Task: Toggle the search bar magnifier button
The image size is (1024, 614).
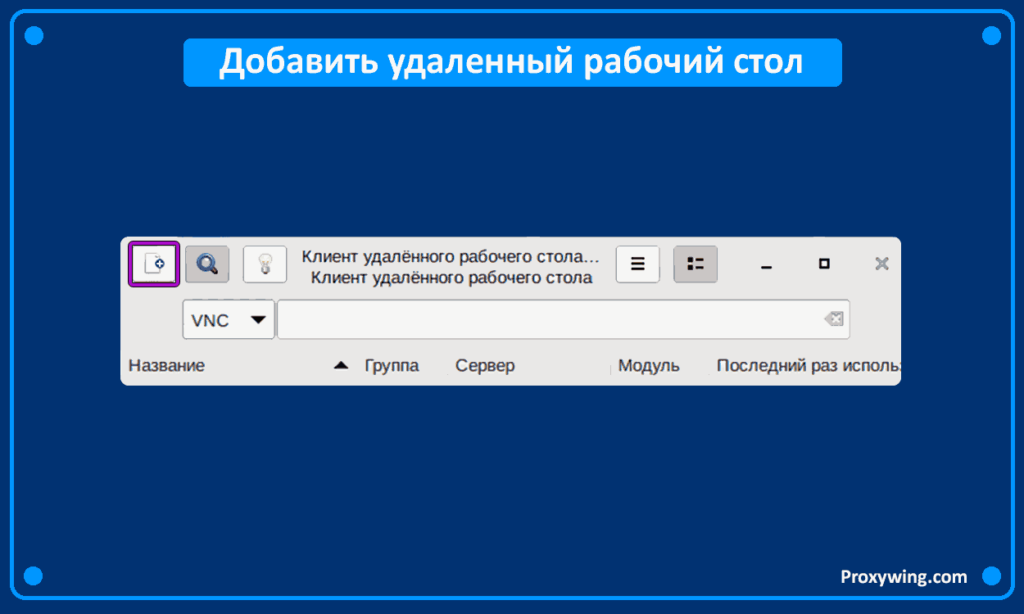Action: pos(207,264)
